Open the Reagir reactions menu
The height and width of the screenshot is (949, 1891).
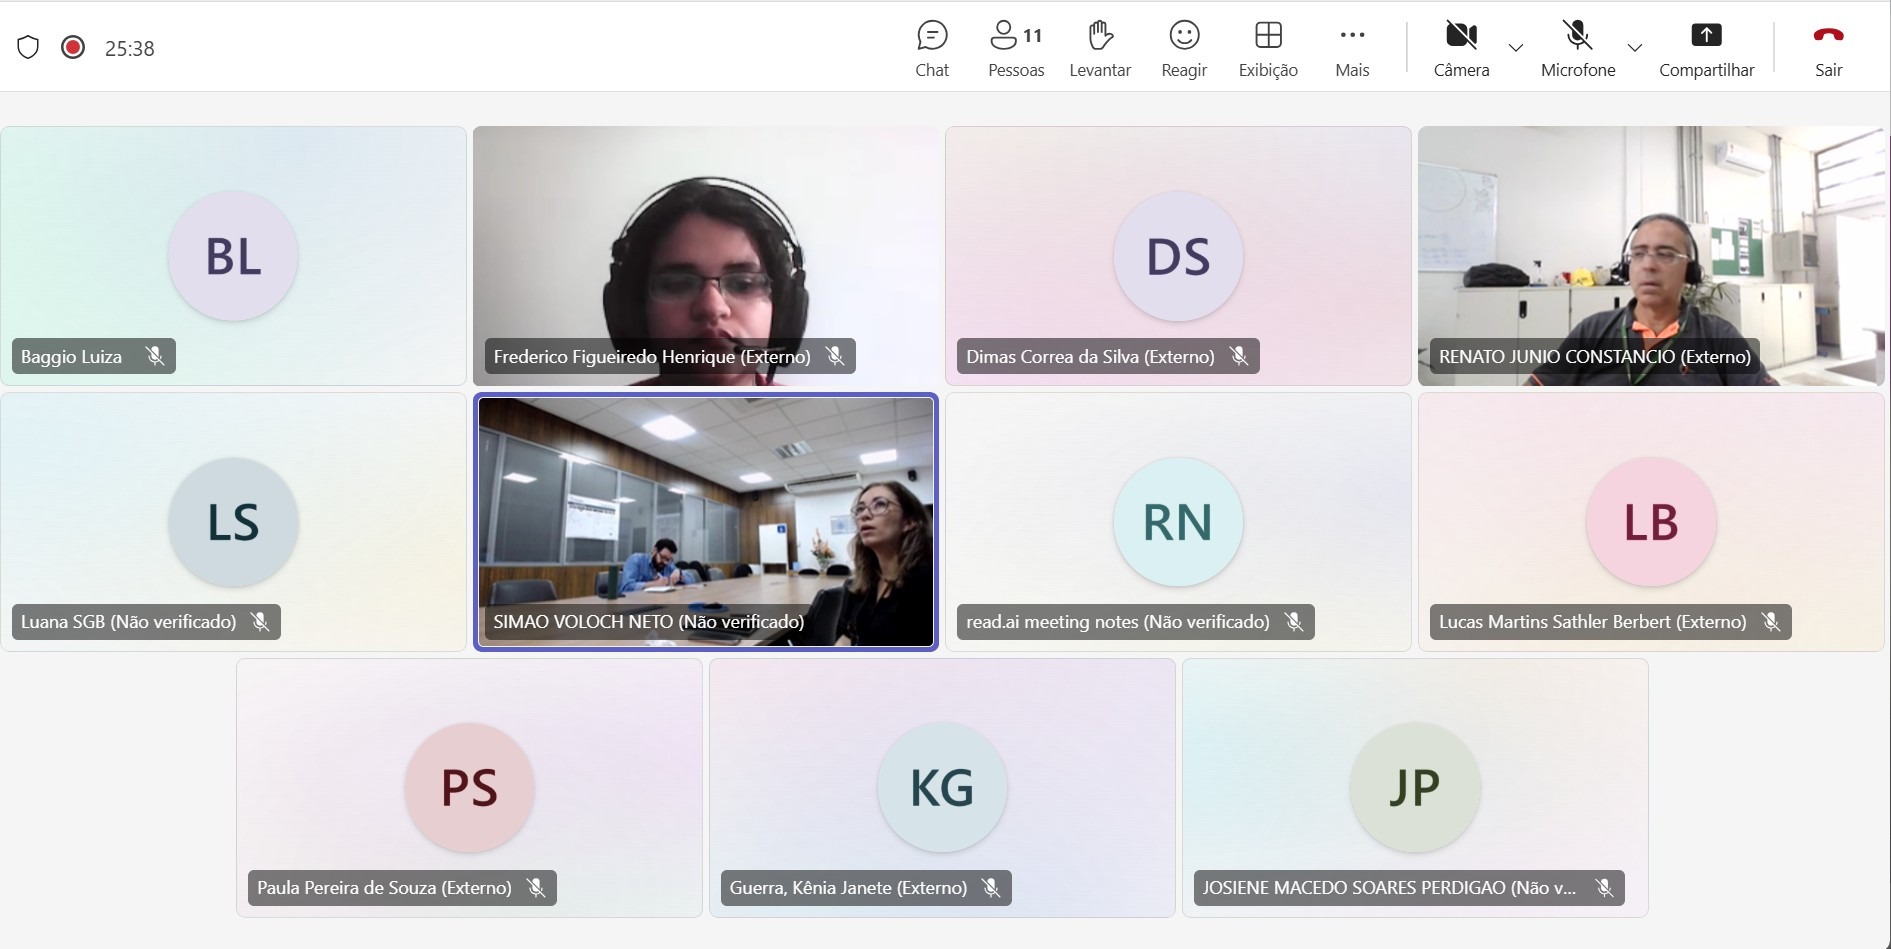tap(1184, 48)
